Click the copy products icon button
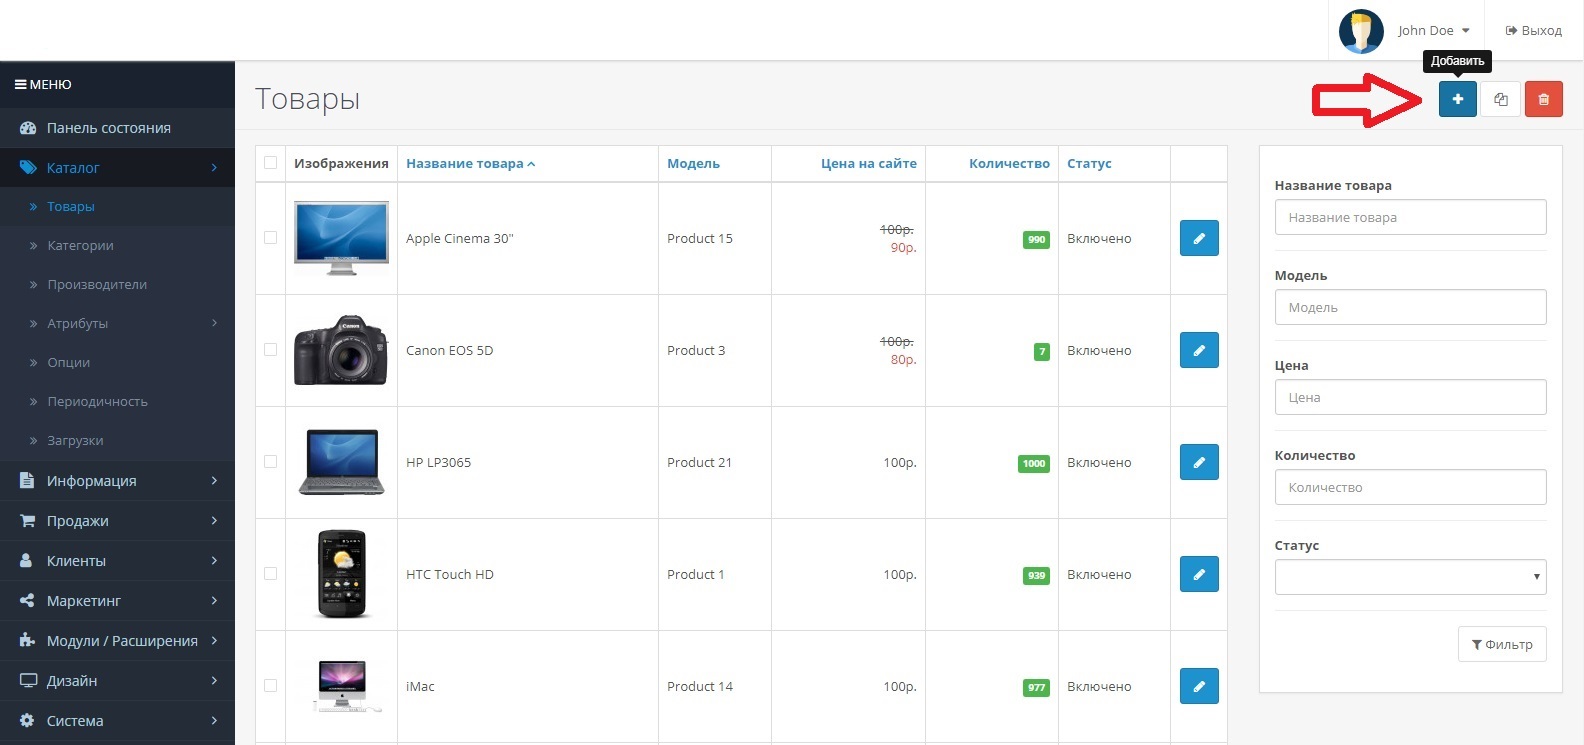 [x=1500, y=99]
